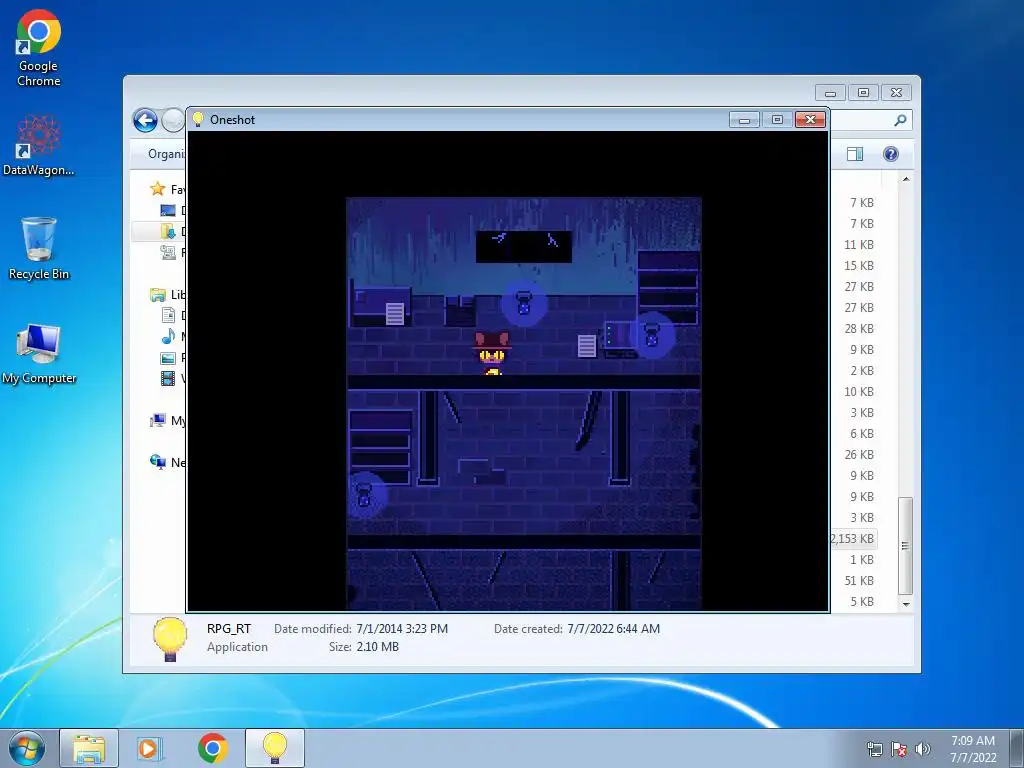Click Date modified value 7/1/2014 3:23 PM
Image resolution: width=1024 pixels, height=768 pixels.
[402, 629]
